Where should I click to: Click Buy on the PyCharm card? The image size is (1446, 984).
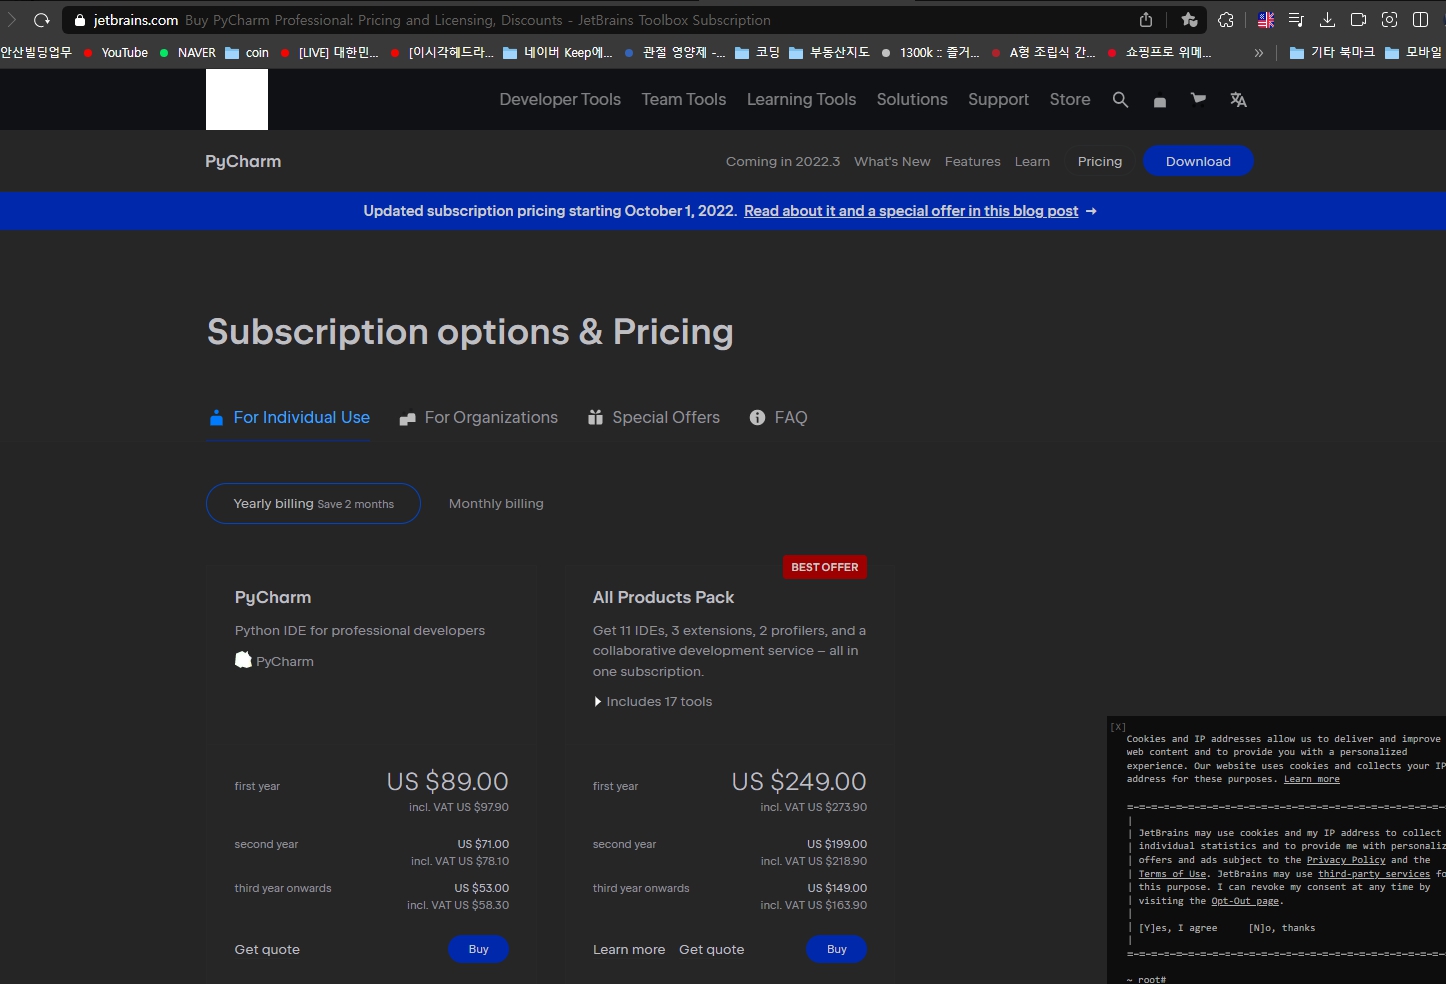click(x=478, y=949)
